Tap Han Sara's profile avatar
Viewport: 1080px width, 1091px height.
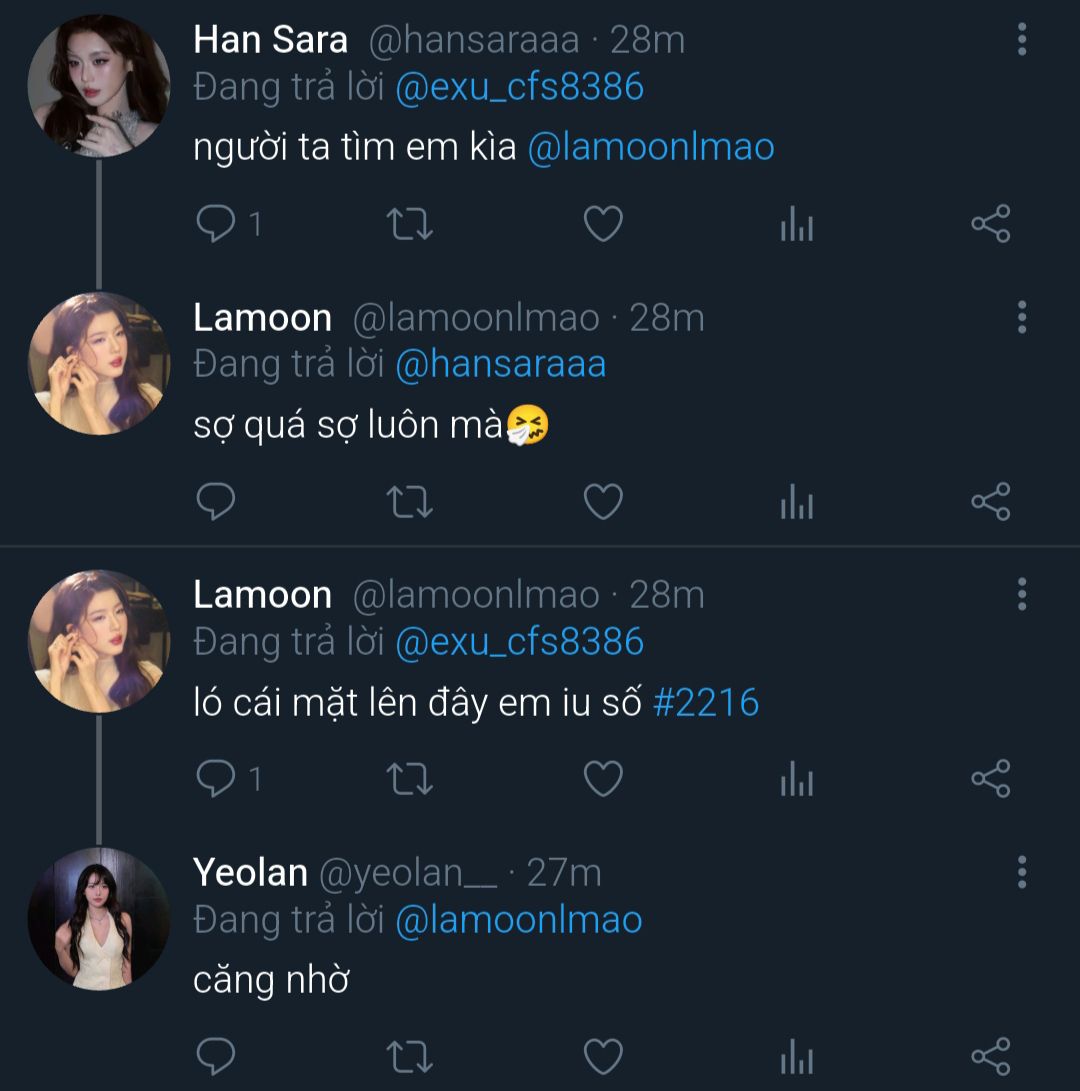[98, 86]
